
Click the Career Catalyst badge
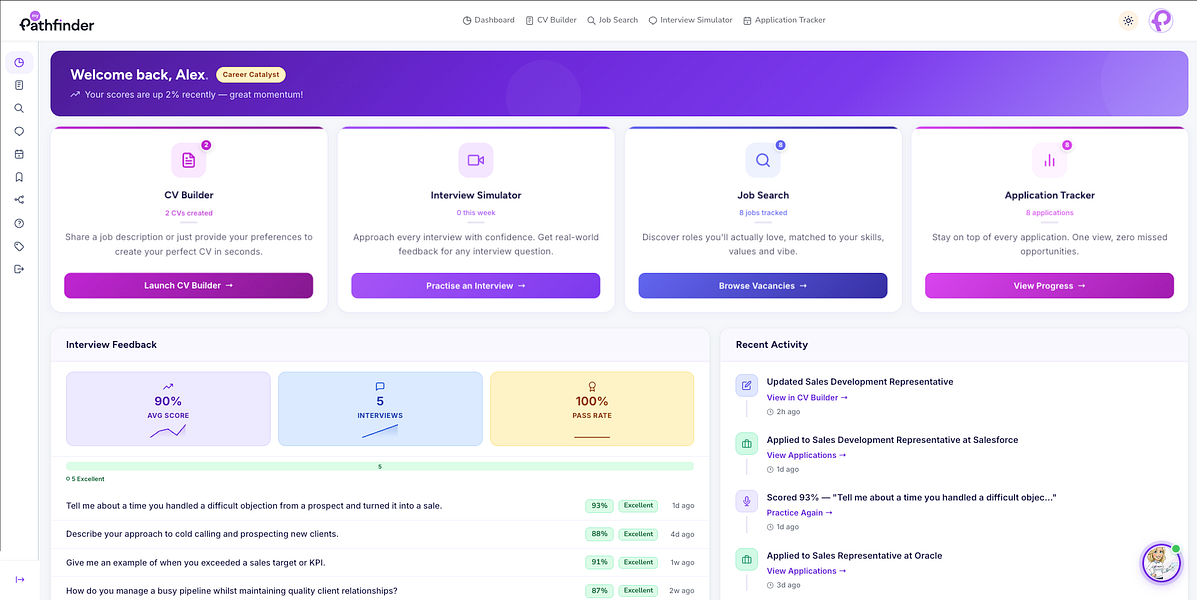click(251, 75)
